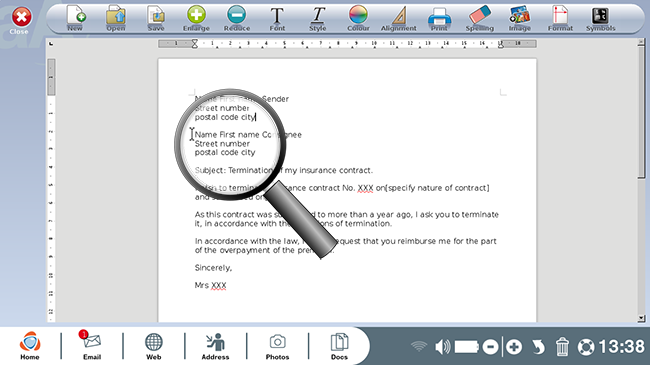The width and height of the screenshot is (650, 365).
Task: Go to the Home screen
Action: [x=30, y=346]
